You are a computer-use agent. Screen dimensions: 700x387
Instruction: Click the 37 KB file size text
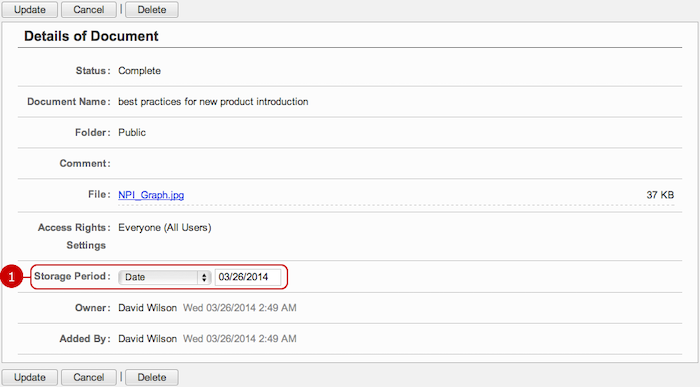660,195
